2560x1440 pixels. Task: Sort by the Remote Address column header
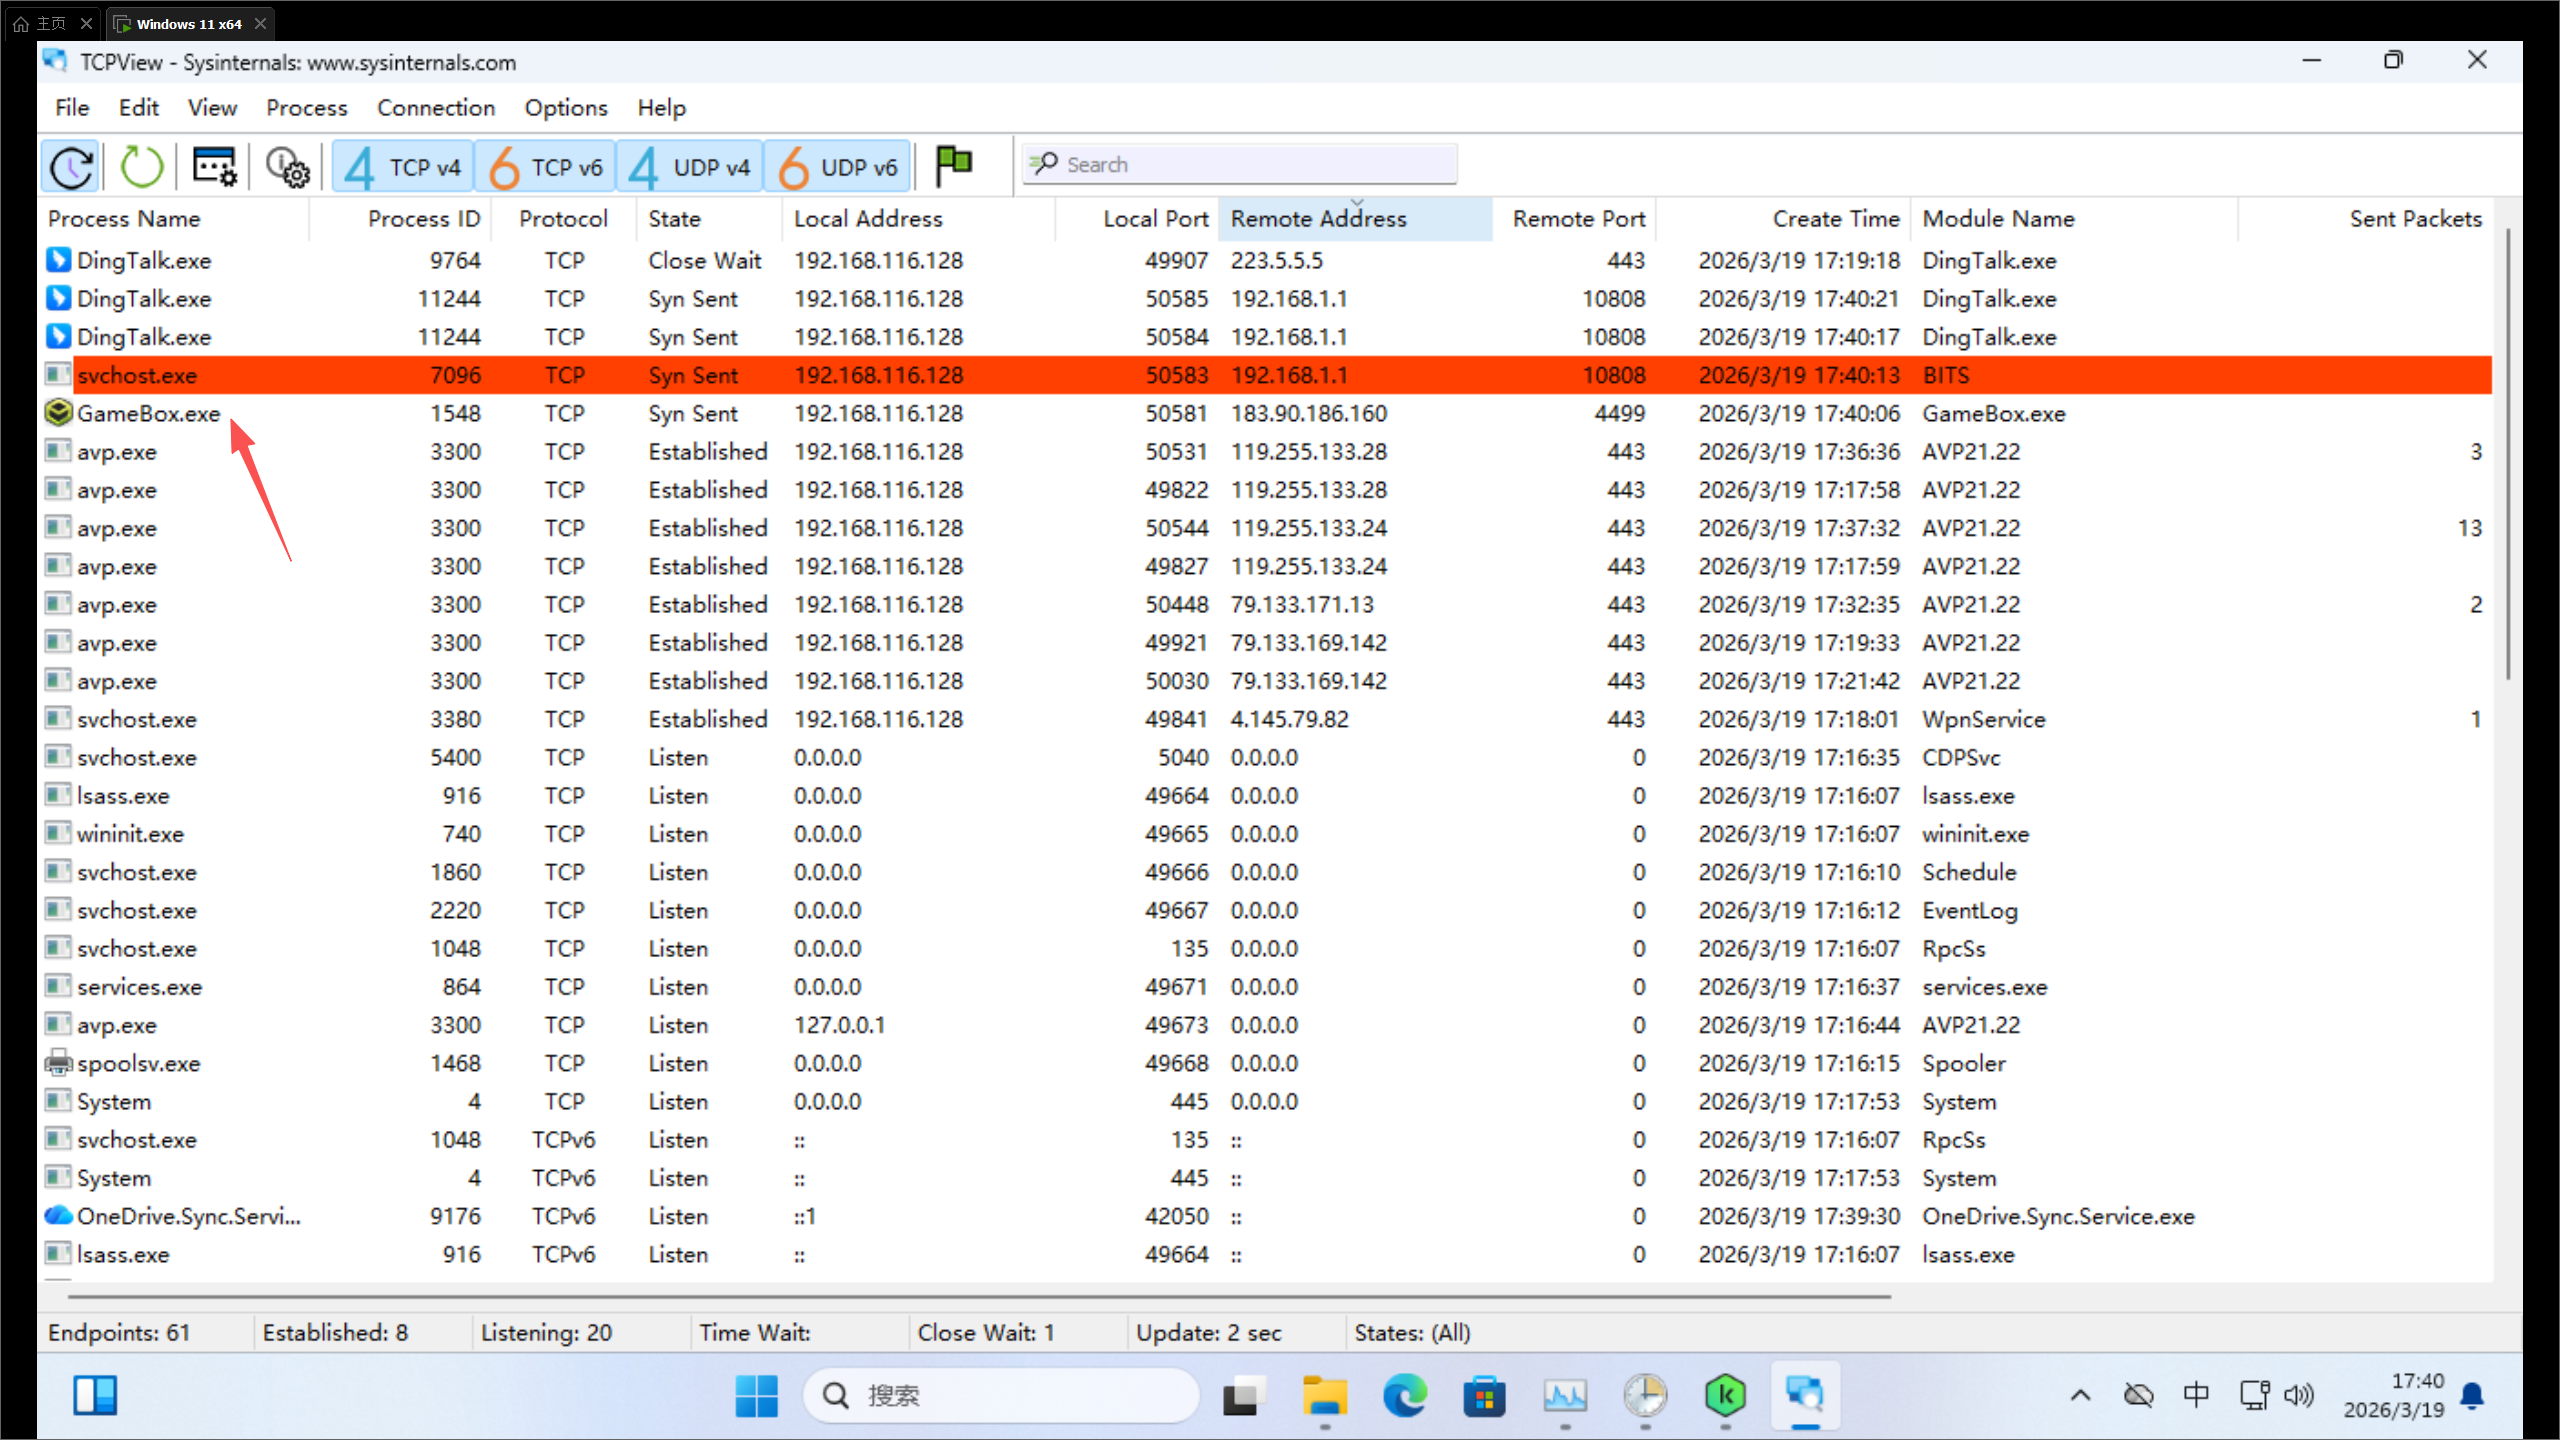pos(1318,219)
